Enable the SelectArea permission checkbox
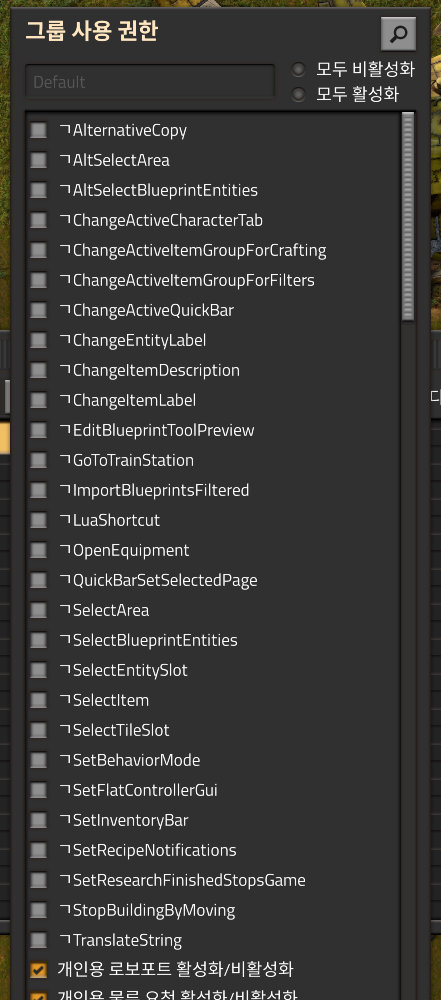 coord(39,610)
